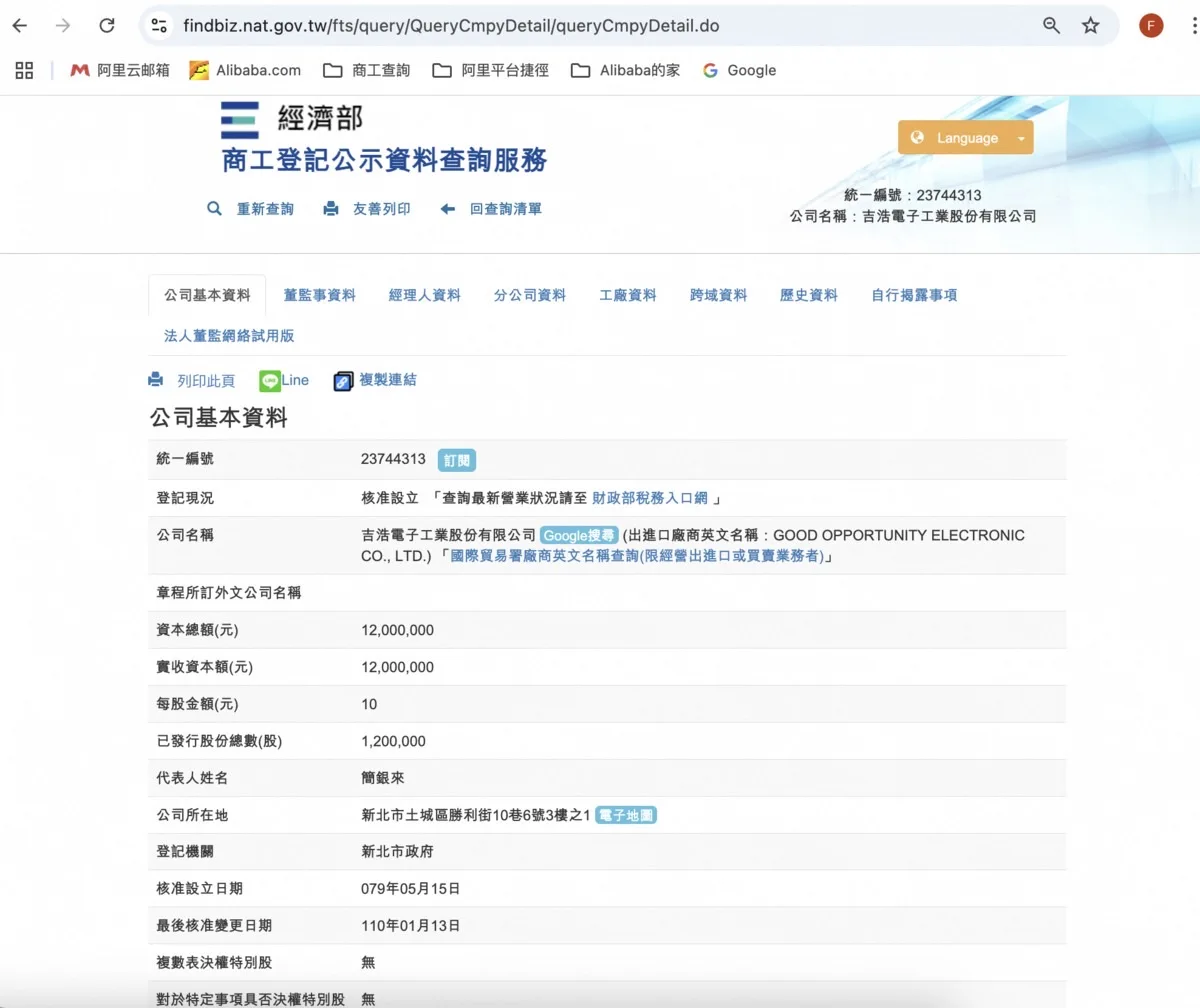
Task: Click the zoom magnifier icon in address bar
Action: (1051, 26)
